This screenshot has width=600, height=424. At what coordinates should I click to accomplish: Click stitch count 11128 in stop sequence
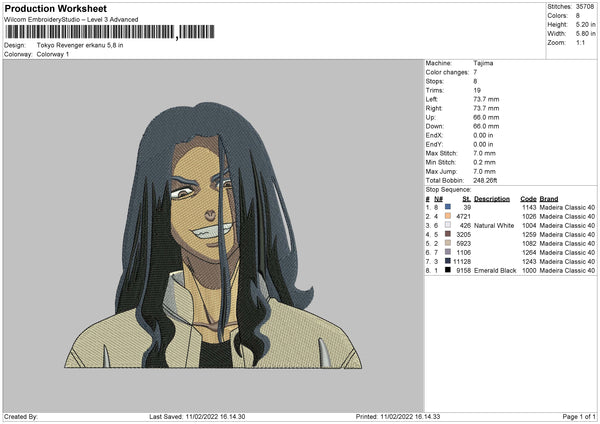point(462,261)
